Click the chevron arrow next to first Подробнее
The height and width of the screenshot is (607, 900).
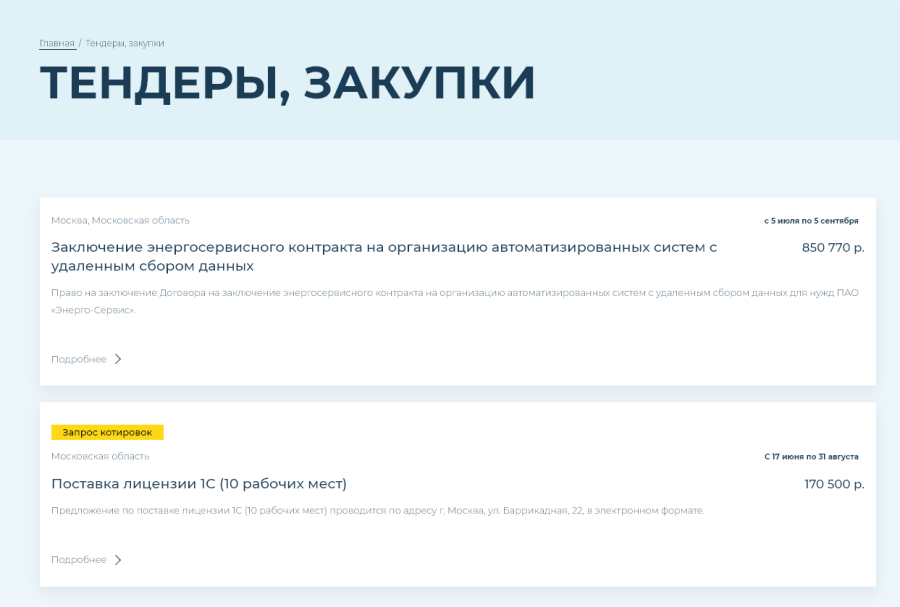coord(119,359)
